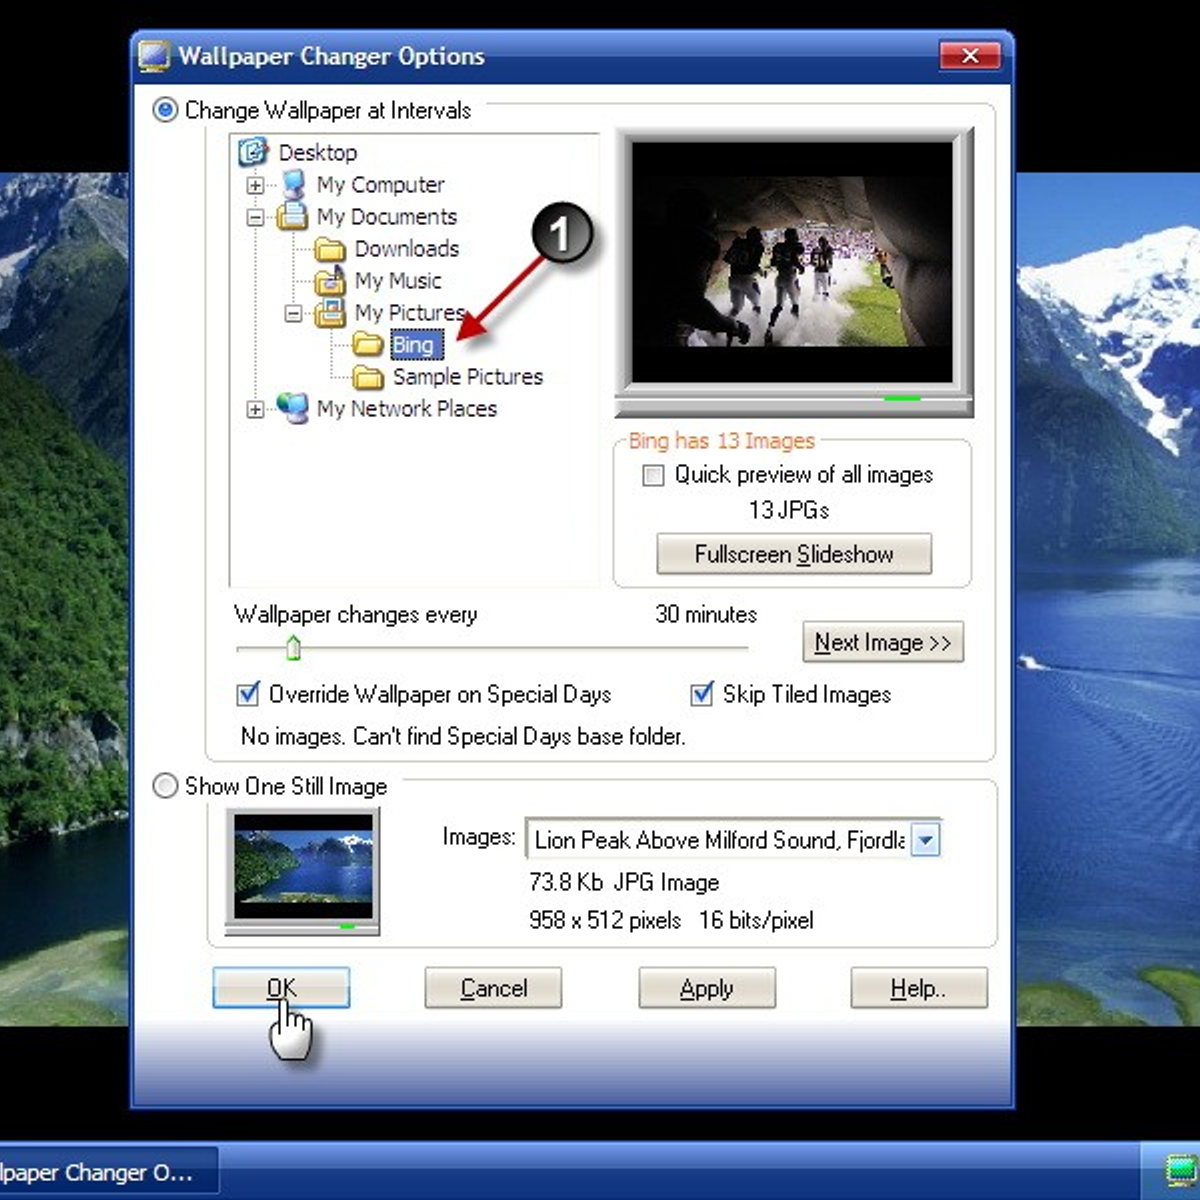Click the My Network Places icon
The height and width of the screenshot is (1200, 1200).
point(293,408)
